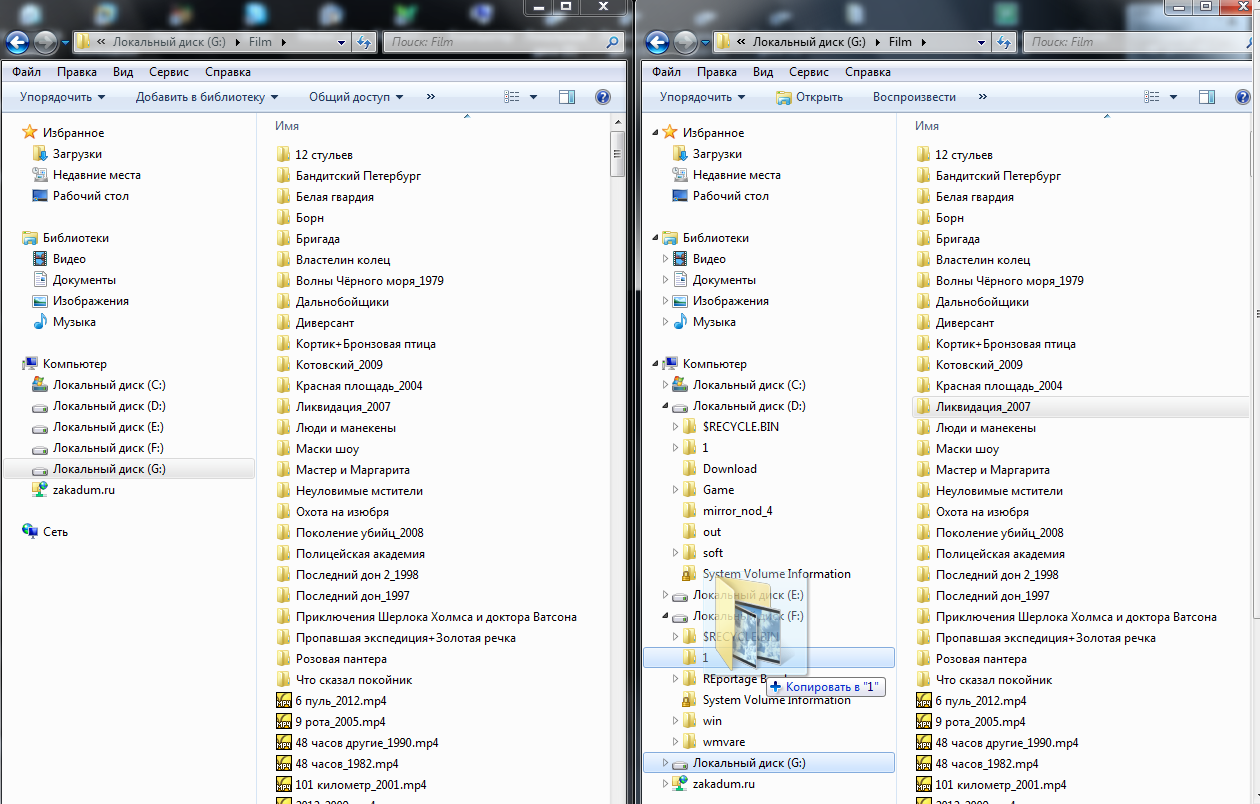Open zakadum.ru in left window sidebar

point(84,490)
